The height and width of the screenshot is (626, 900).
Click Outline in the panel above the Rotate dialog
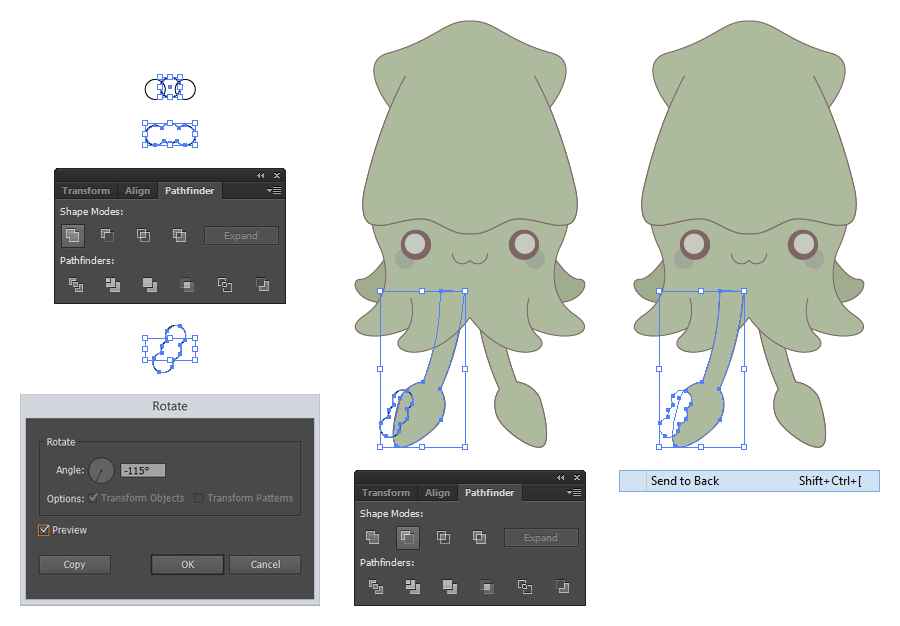coord(225,285)
